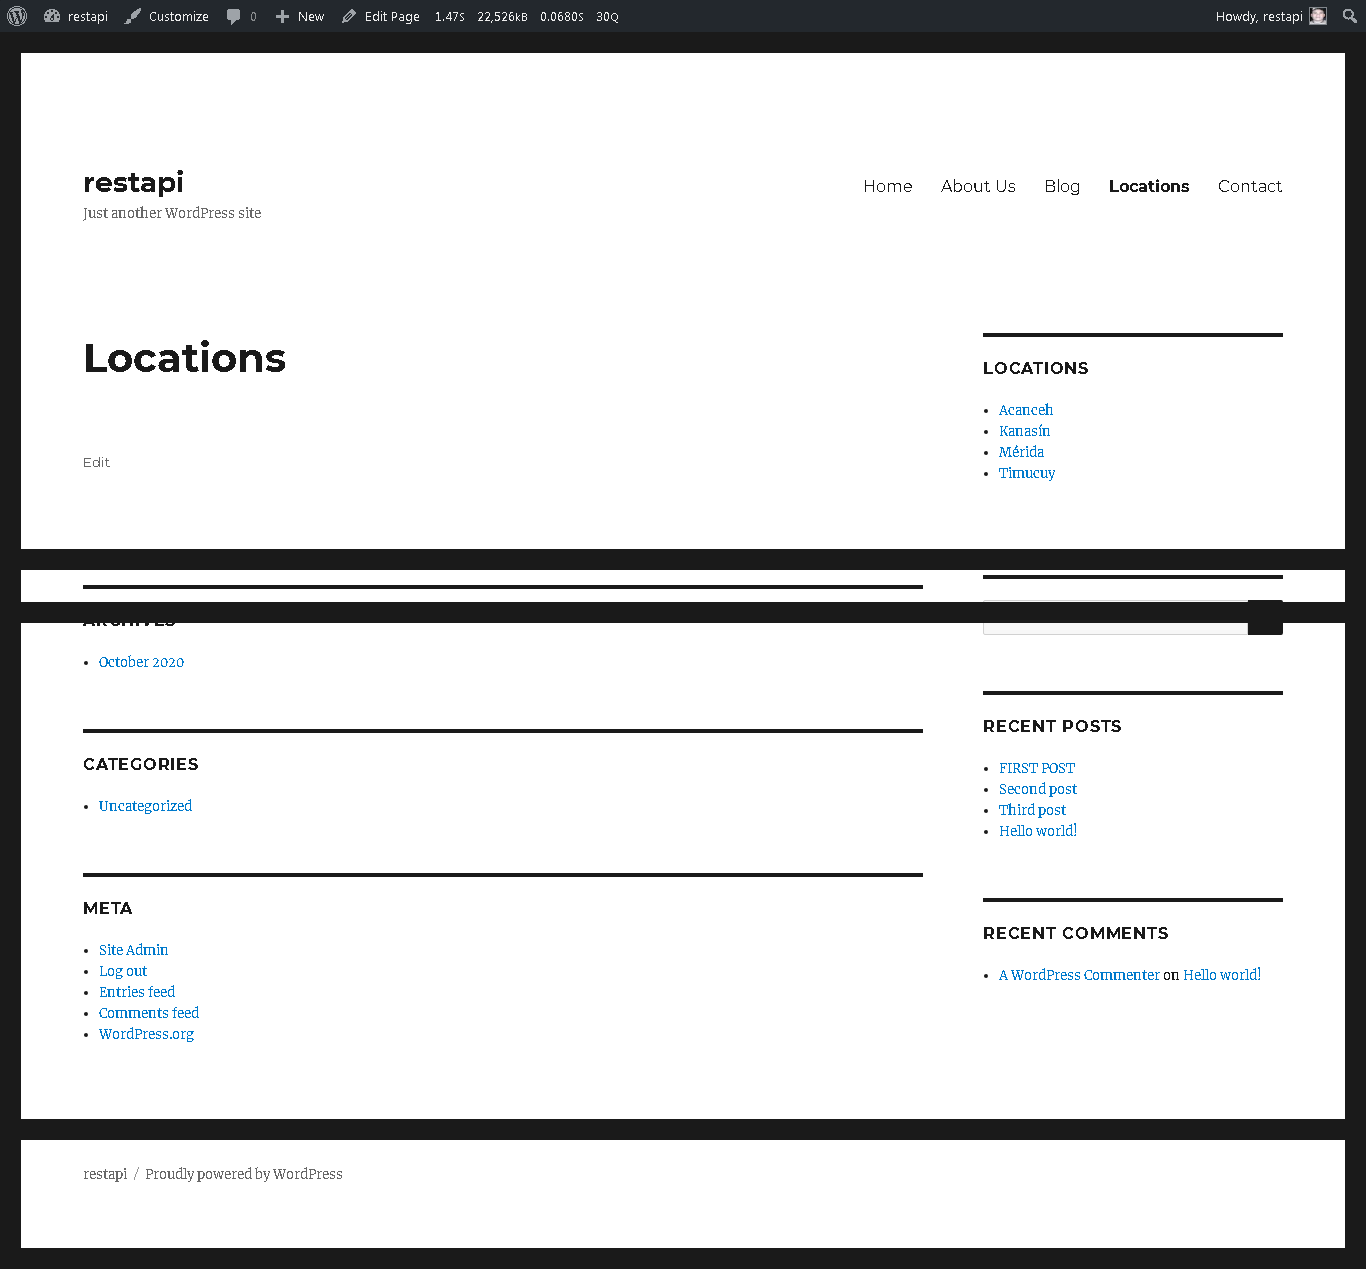Open the October 2020 archive

coord(141,662)
